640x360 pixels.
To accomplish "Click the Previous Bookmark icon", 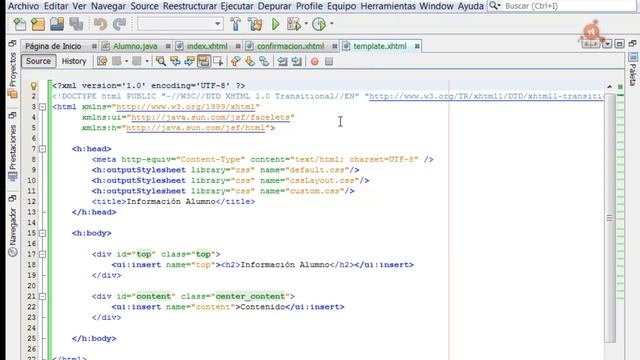I will [235, 61].
